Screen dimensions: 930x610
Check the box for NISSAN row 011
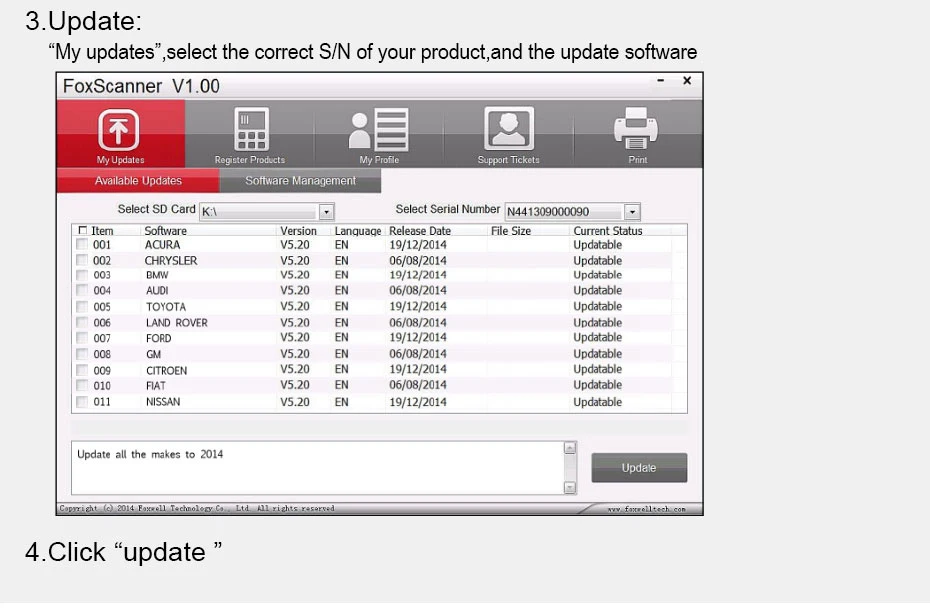tap(82, 401)
